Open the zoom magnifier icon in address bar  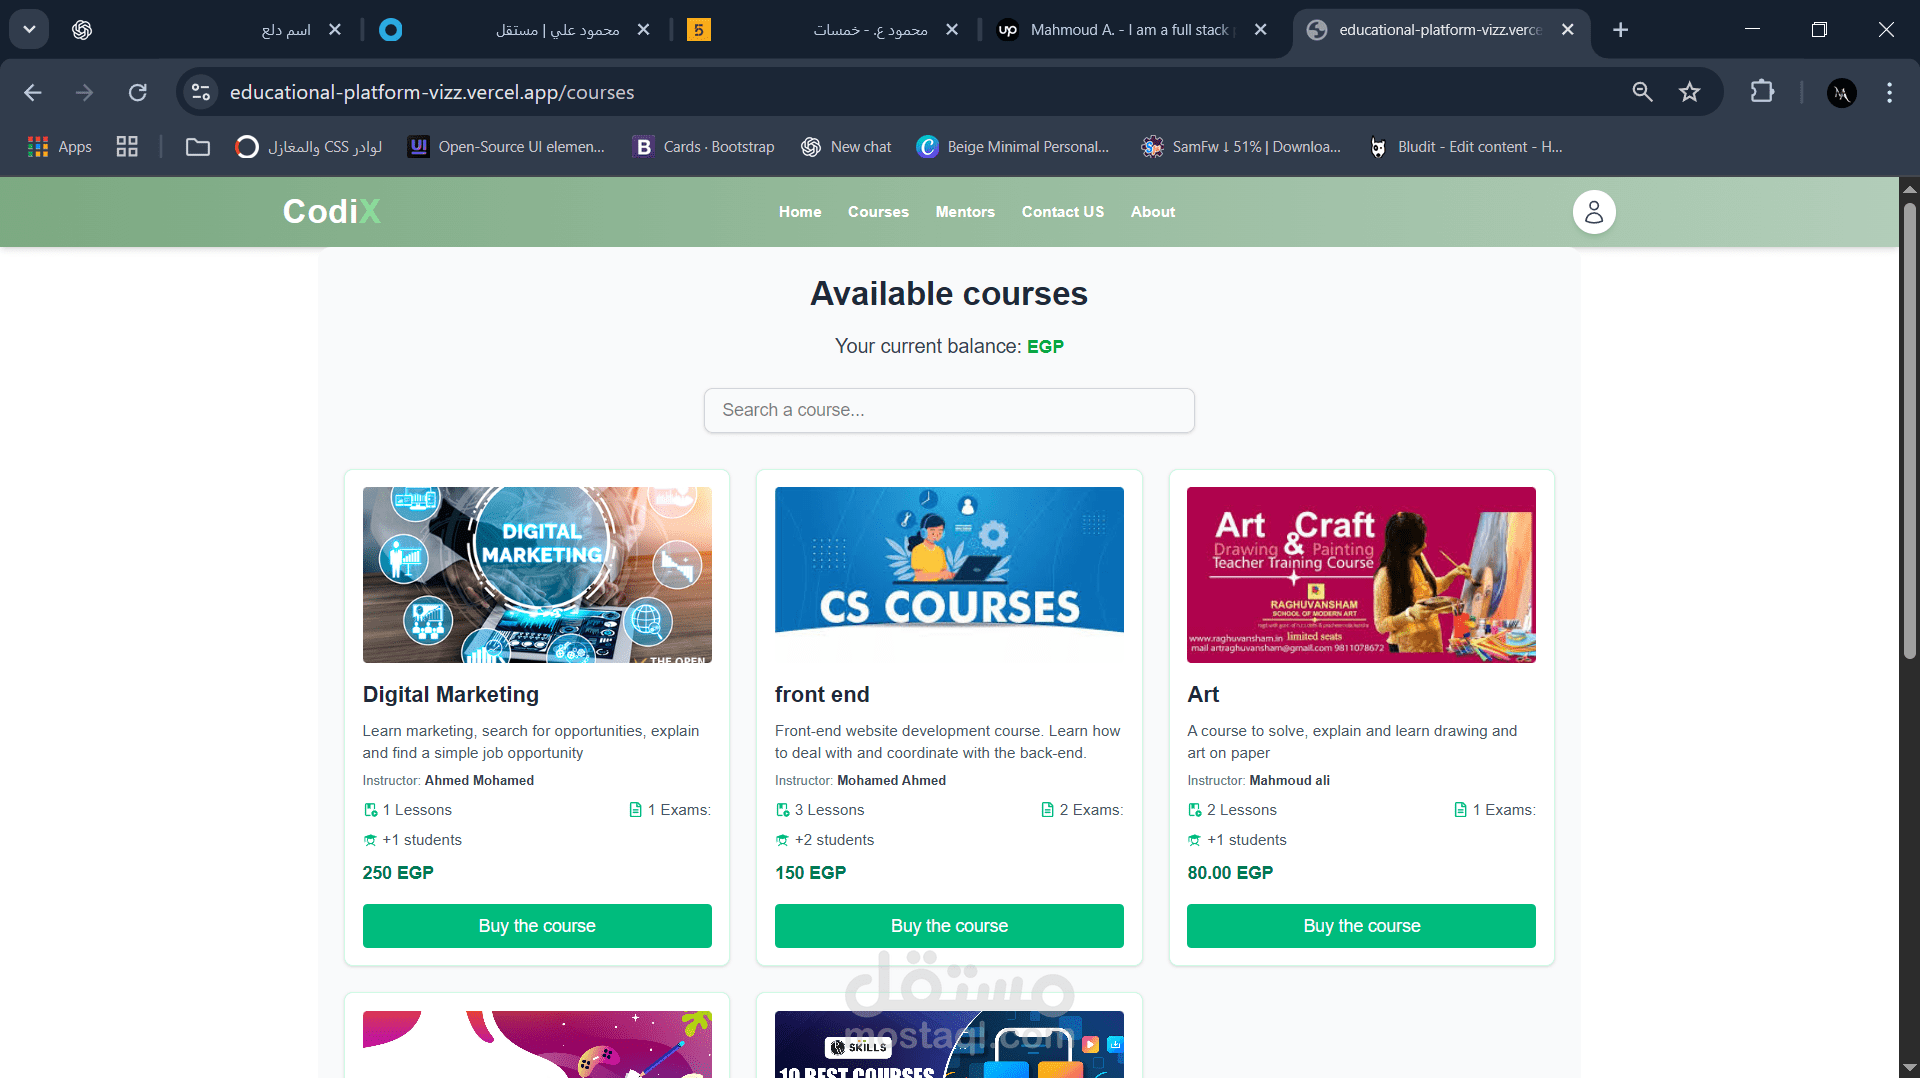coord(1642,92)
